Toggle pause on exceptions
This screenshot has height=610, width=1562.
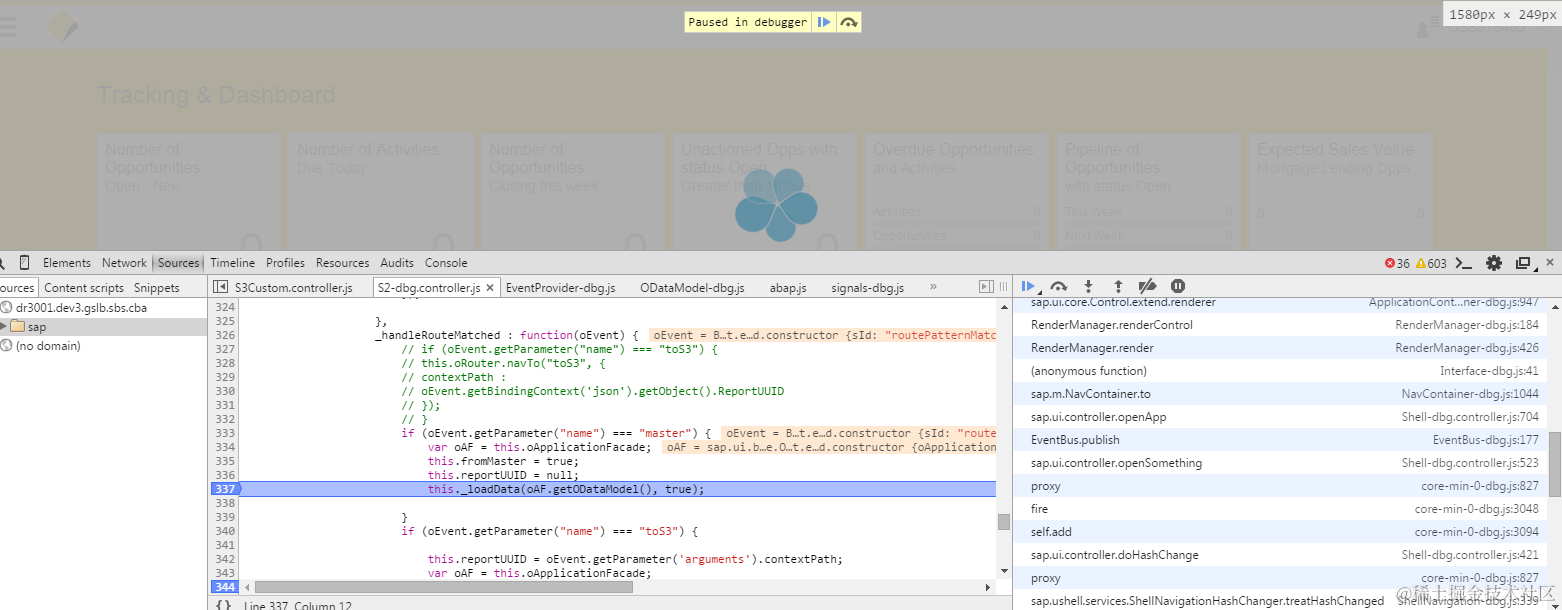coord(1178,287)
